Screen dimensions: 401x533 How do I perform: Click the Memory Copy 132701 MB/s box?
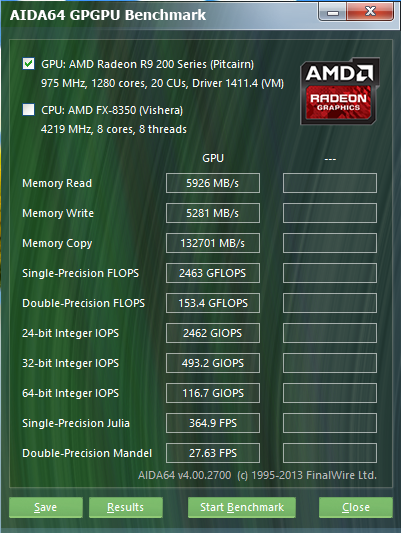coord(213,243)
